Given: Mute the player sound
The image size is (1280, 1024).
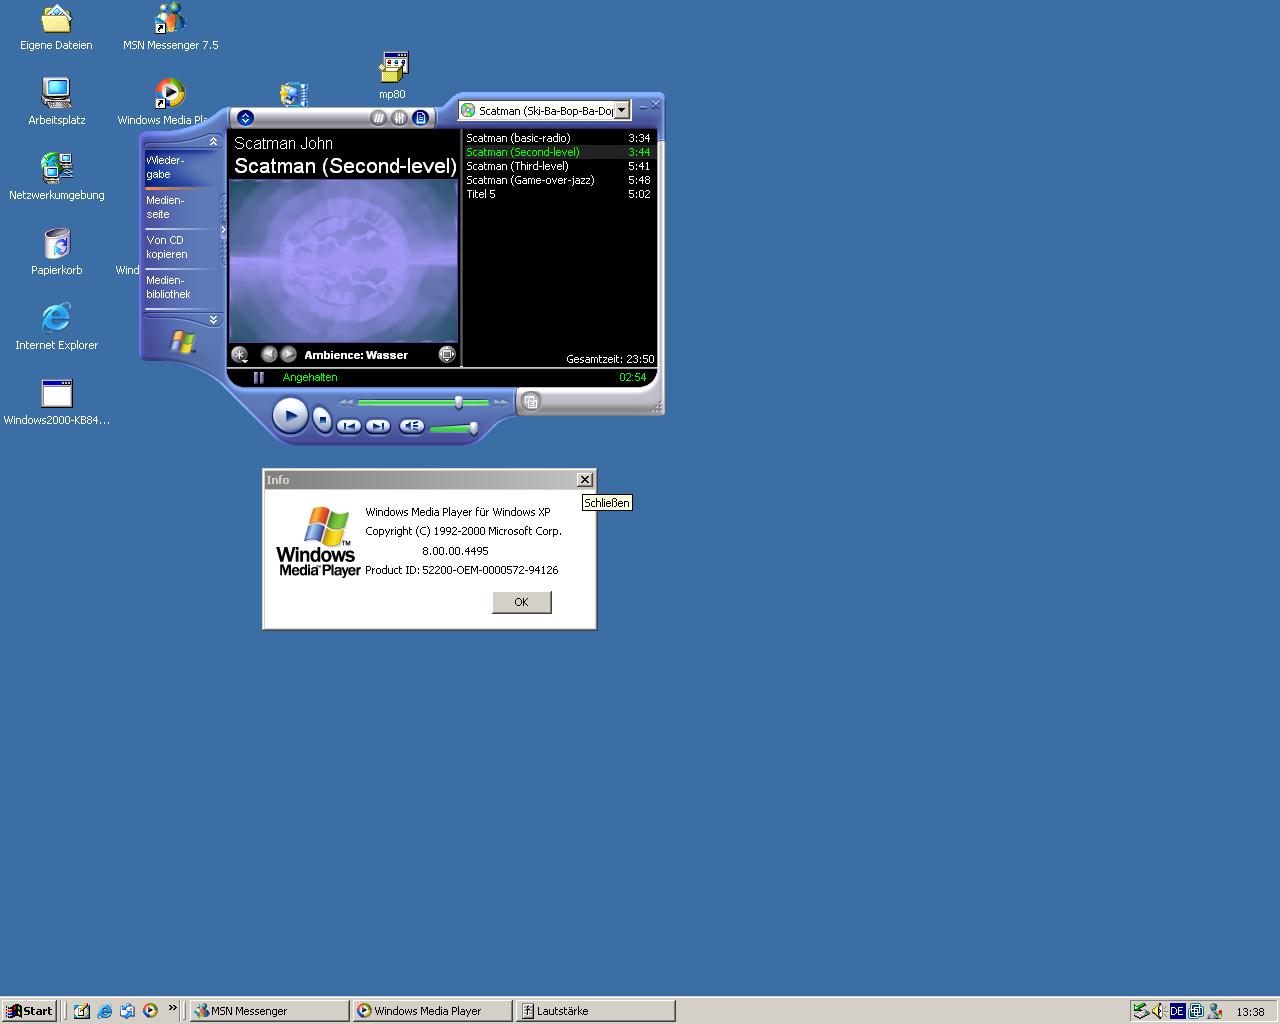Looking at the screenshot, I should (411, 426).
